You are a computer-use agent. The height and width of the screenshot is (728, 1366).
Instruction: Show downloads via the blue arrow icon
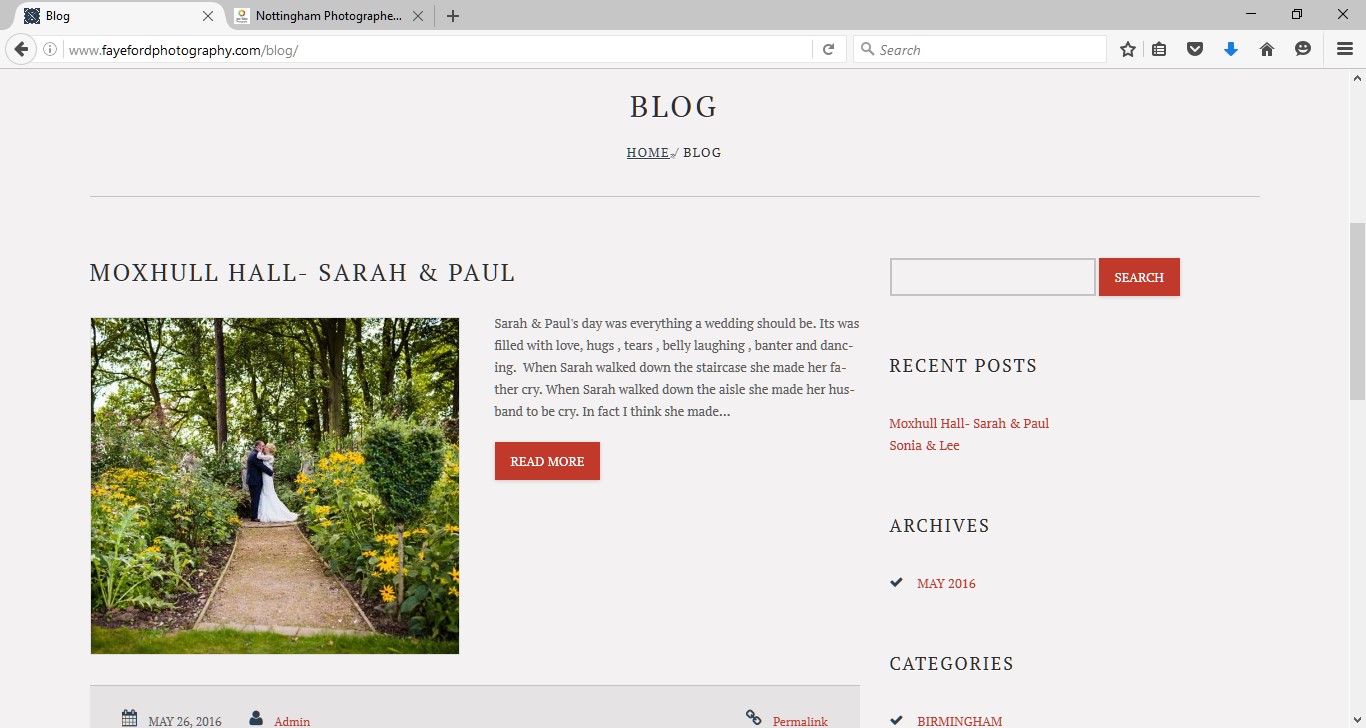click(1231, 49)
